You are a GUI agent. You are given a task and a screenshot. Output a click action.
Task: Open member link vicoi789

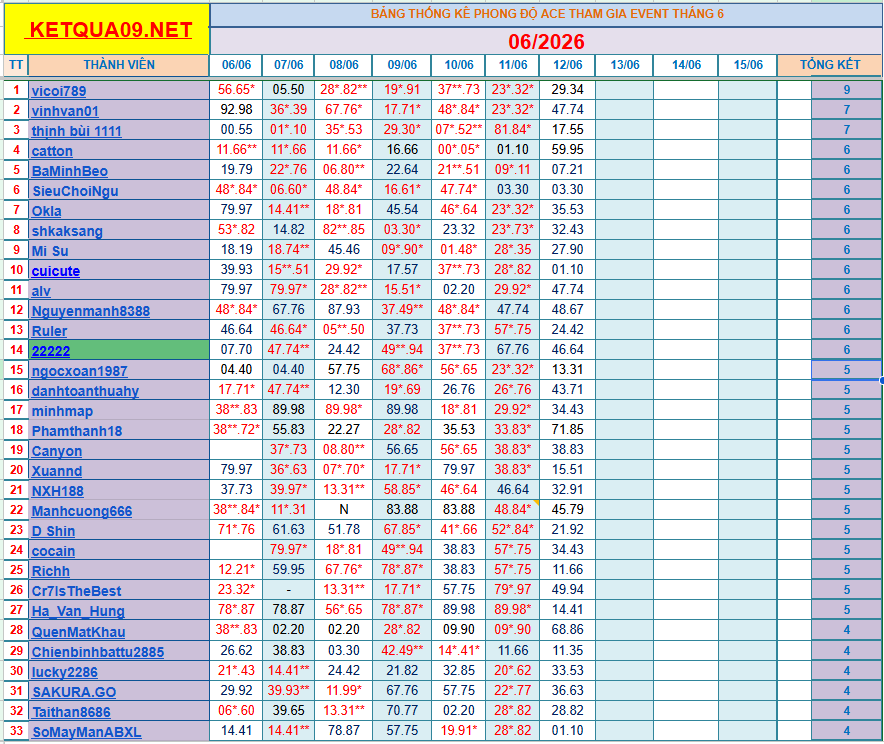(x=59, y=91)
